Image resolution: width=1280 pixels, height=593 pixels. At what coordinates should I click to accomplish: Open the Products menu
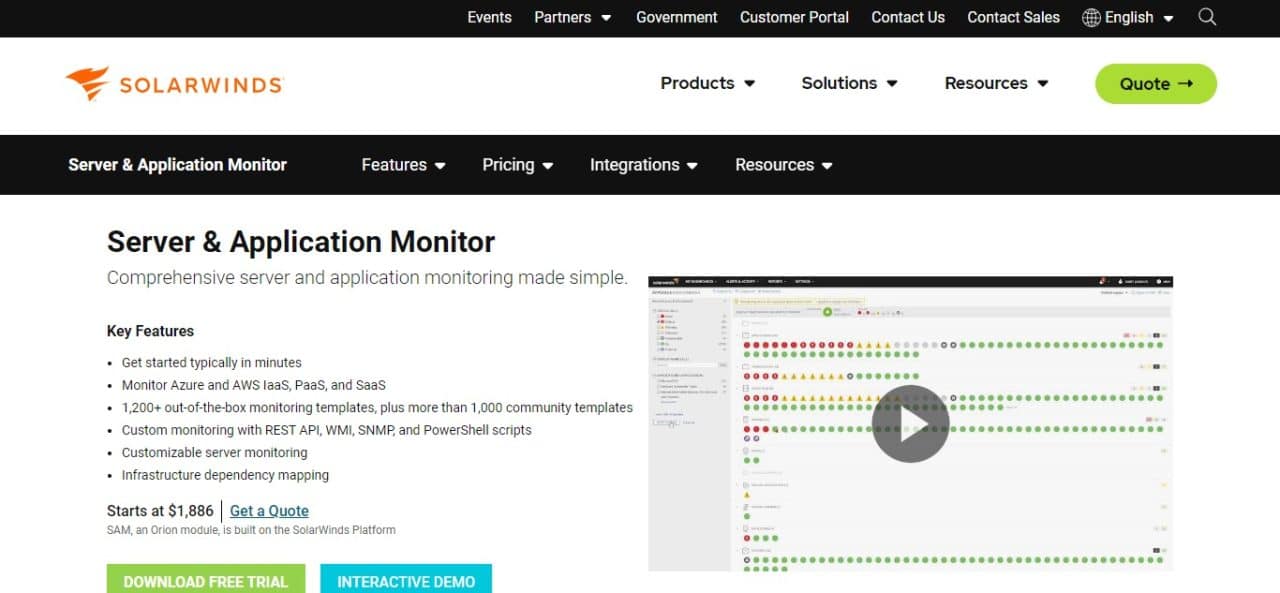708,83
